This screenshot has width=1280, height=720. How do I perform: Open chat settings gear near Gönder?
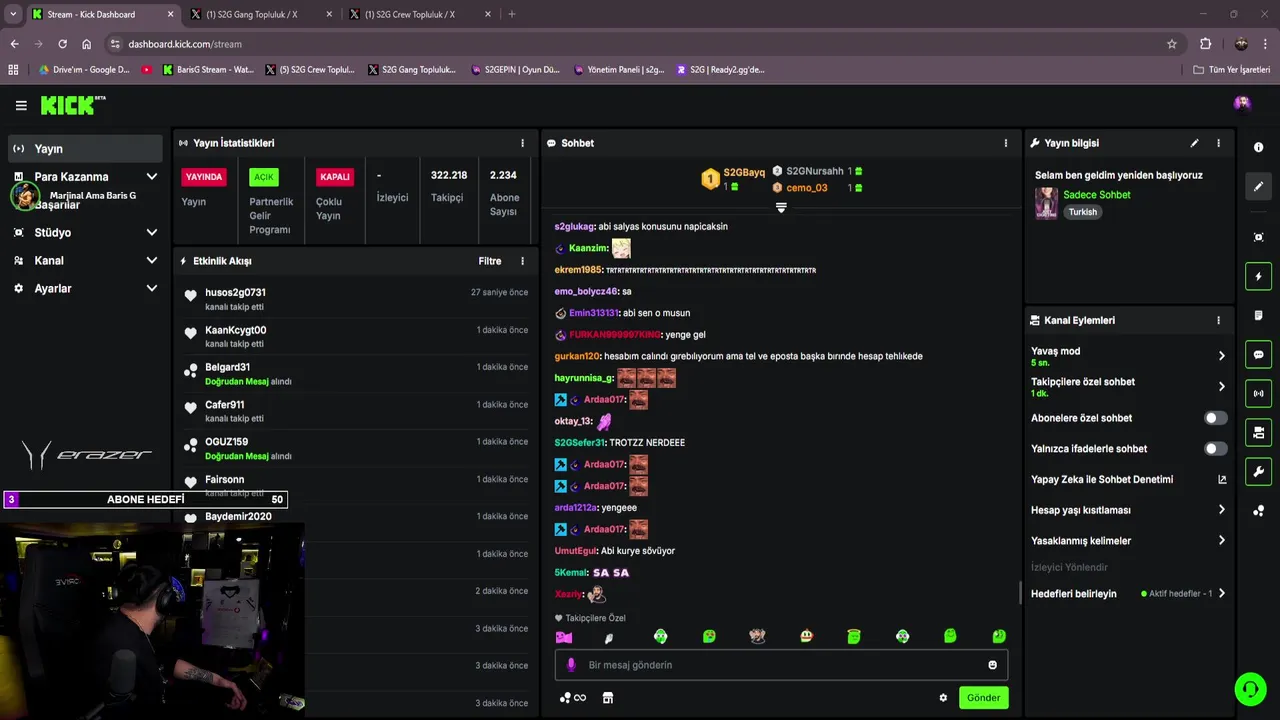[943, 698]
